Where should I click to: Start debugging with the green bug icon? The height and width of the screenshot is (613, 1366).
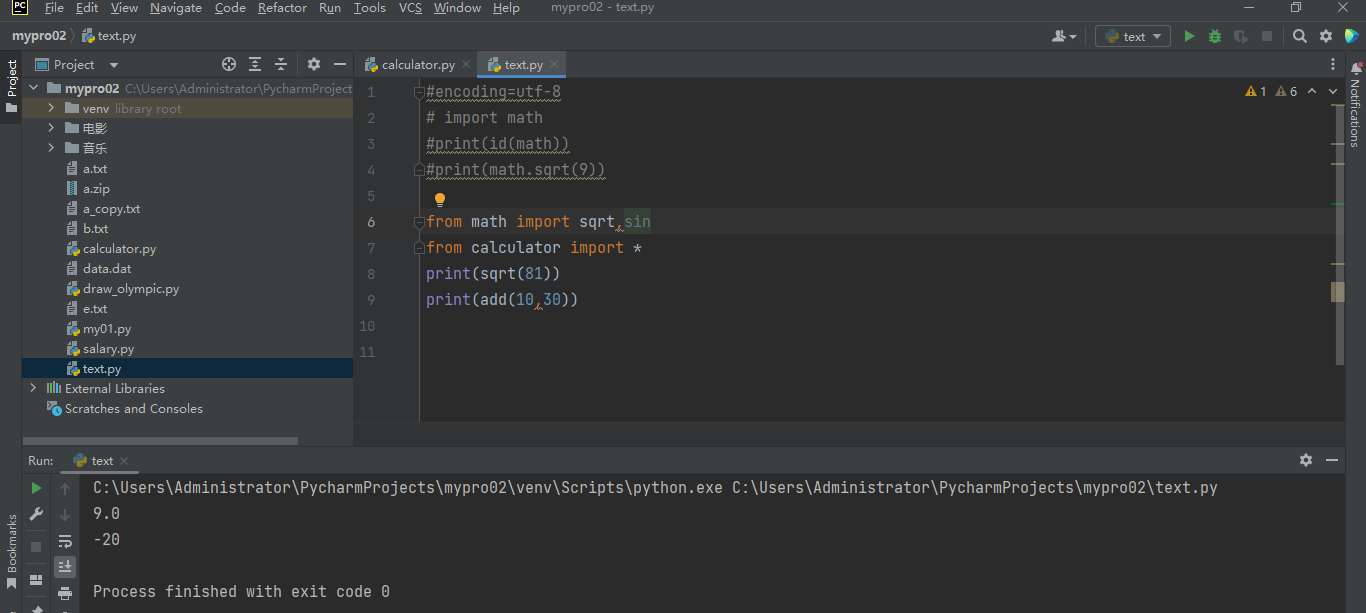pos(1215,36)
